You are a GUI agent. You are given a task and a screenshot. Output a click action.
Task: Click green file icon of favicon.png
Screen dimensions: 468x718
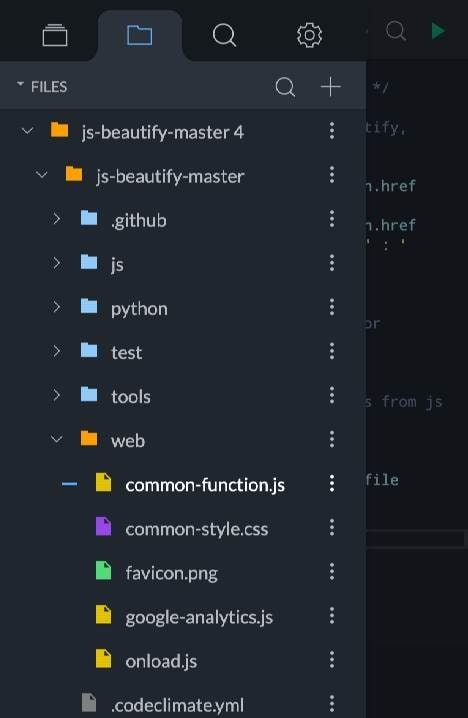pyautogui.click(x=103, y=571)
